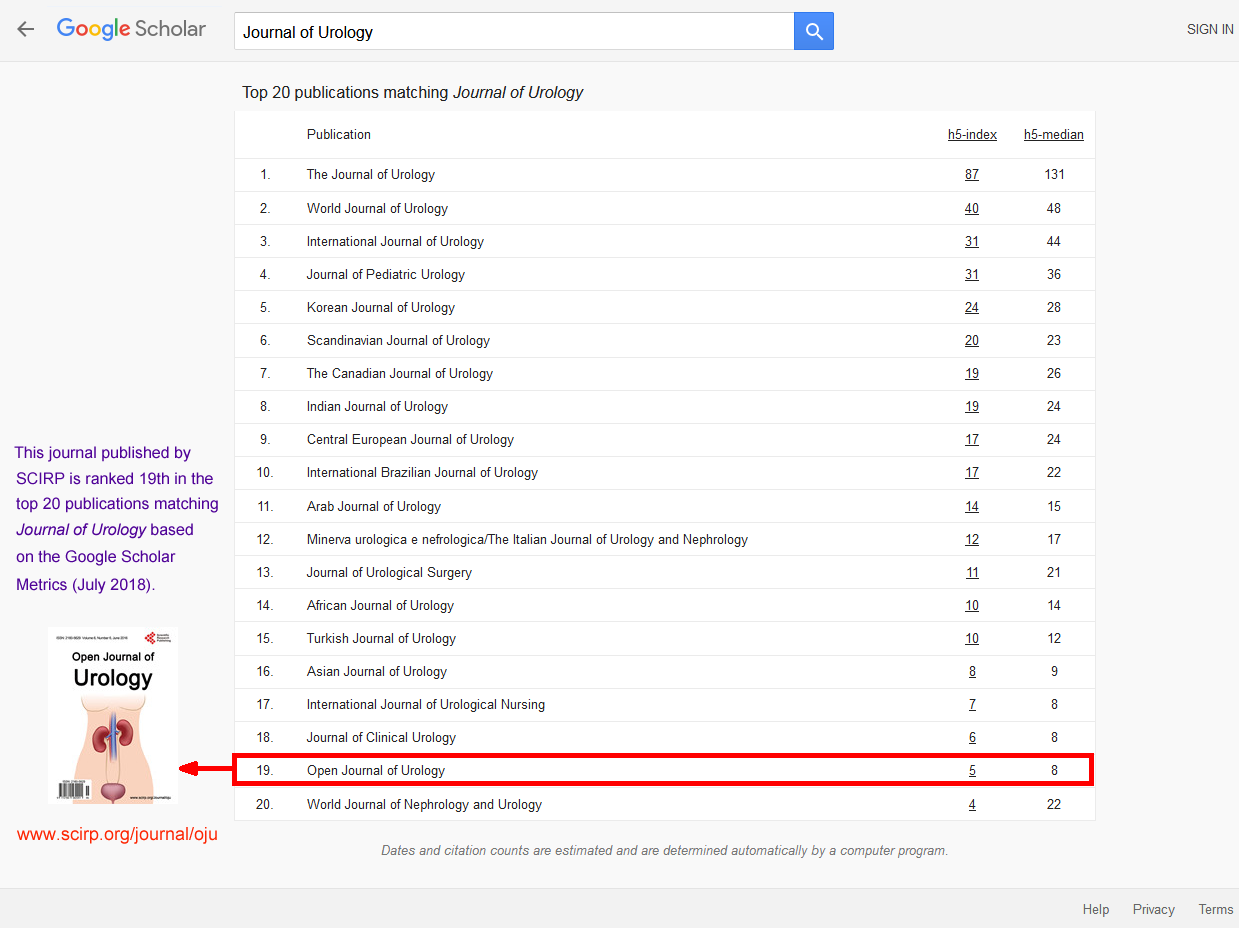Click the www.scirp.org/journal/oju link
The width and height of the screenshot is (1239, 928).
[117, 834]
